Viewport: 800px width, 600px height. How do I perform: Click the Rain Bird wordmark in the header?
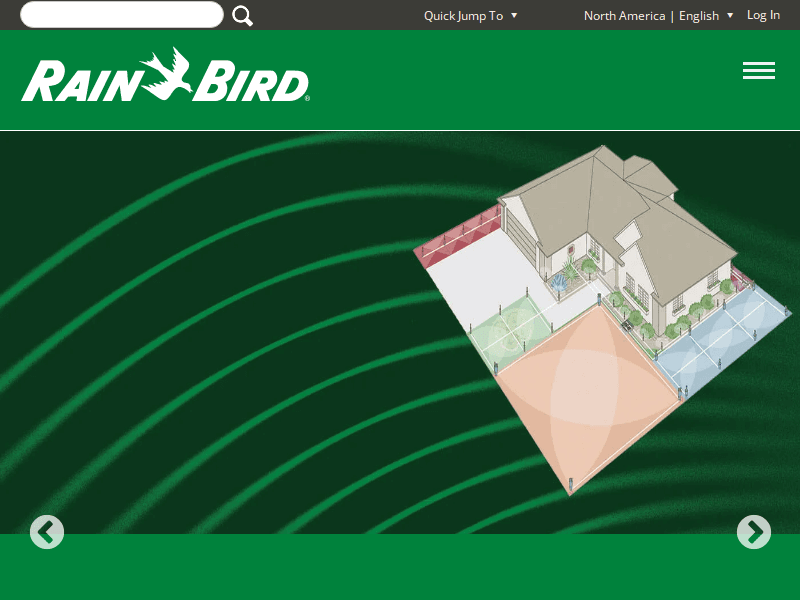click(165, 75)
